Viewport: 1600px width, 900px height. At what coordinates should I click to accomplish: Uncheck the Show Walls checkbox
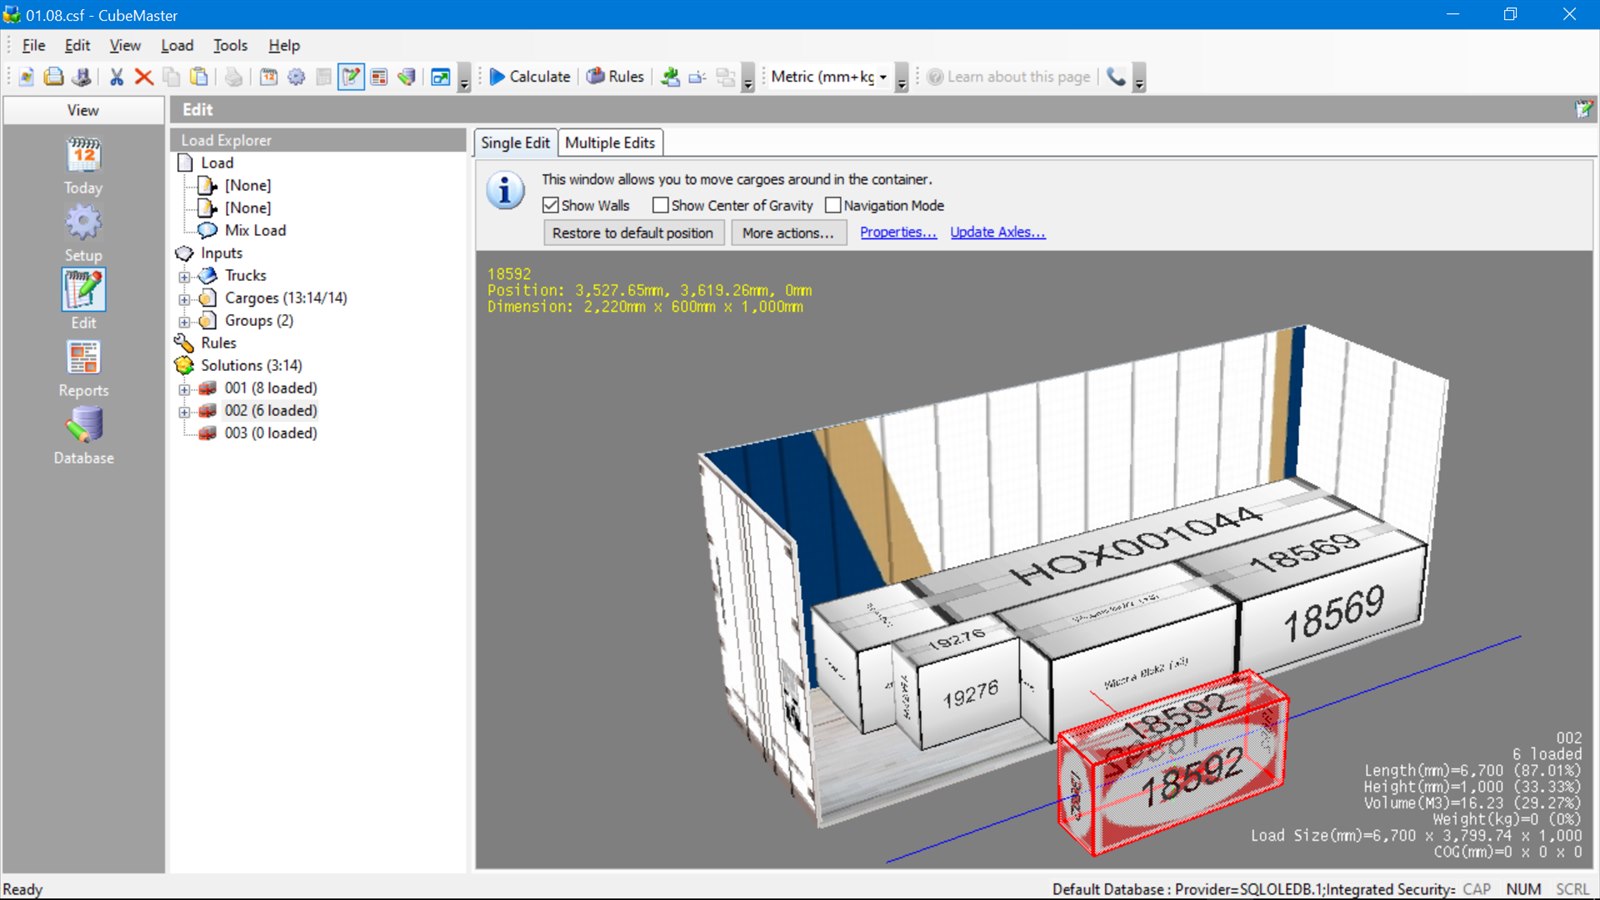point(551,205)
